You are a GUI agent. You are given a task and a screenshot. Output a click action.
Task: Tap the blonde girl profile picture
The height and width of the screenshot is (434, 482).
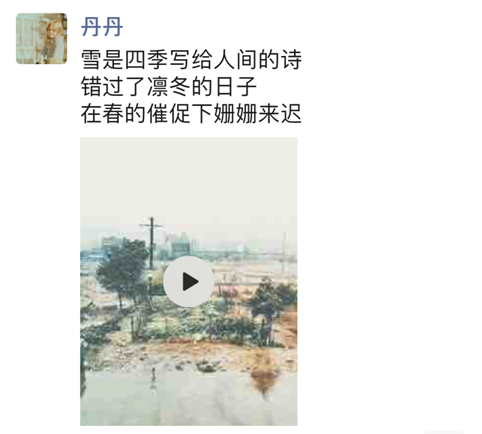[x=41, y=38]
